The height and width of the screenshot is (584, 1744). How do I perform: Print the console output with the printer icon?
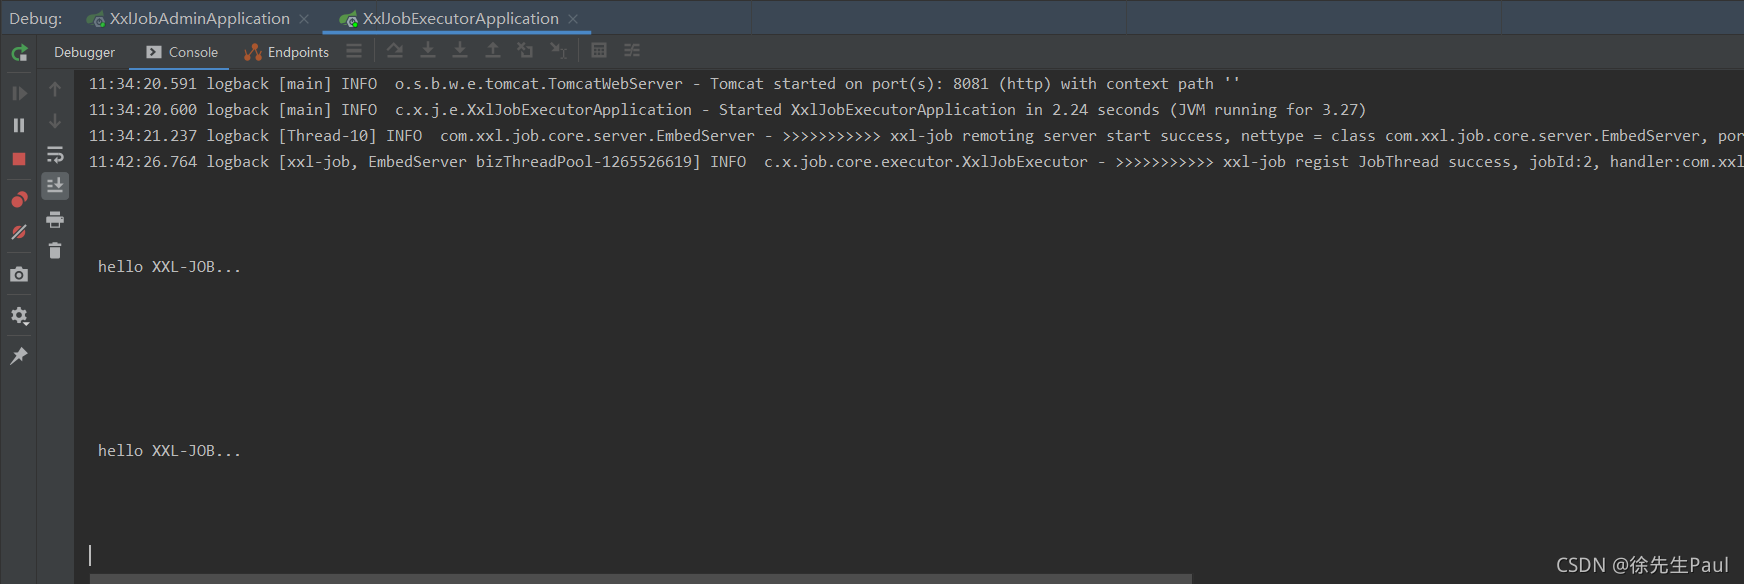coord(55,219)
